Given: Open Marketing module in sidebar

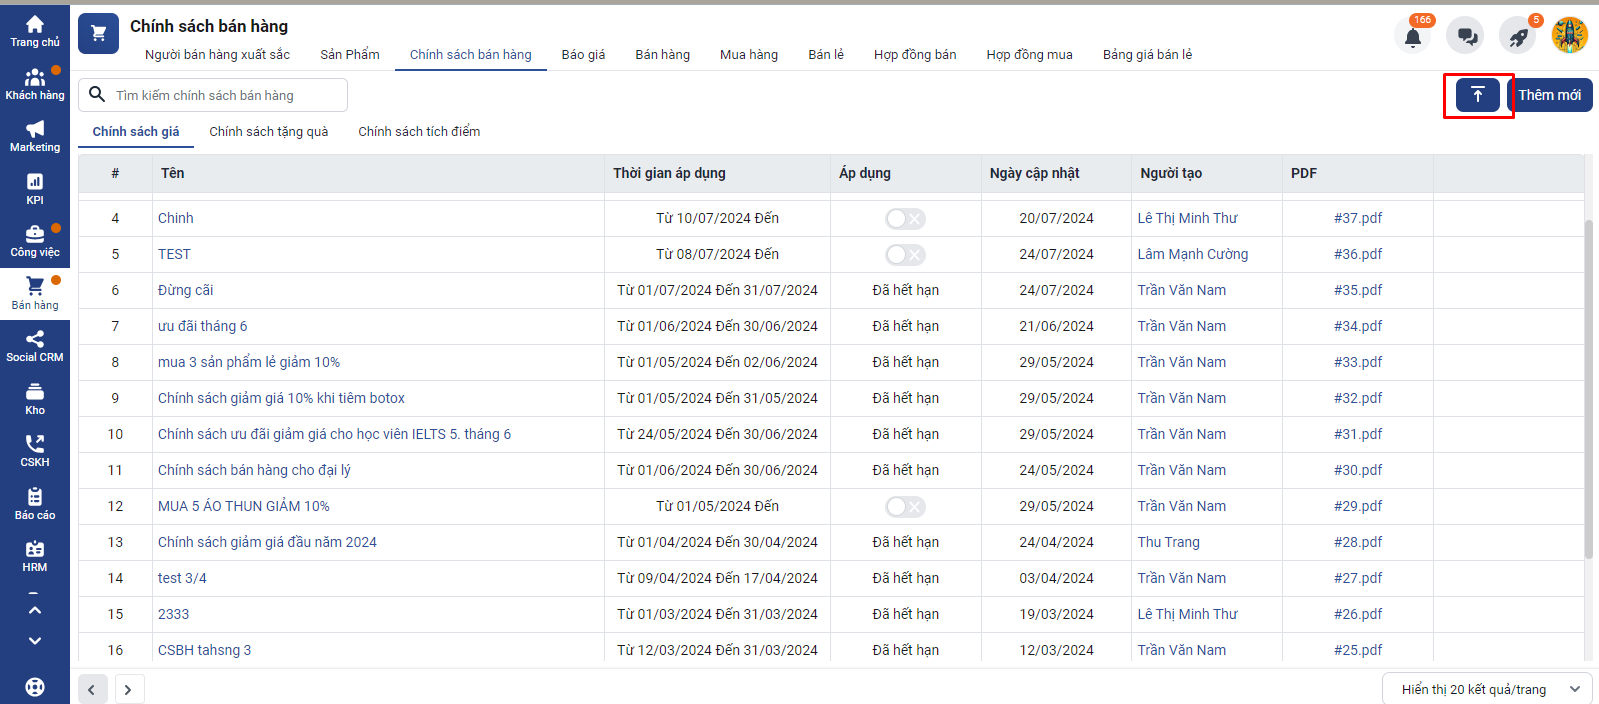Looking at the screenshot, I should (x=35, y=136).
